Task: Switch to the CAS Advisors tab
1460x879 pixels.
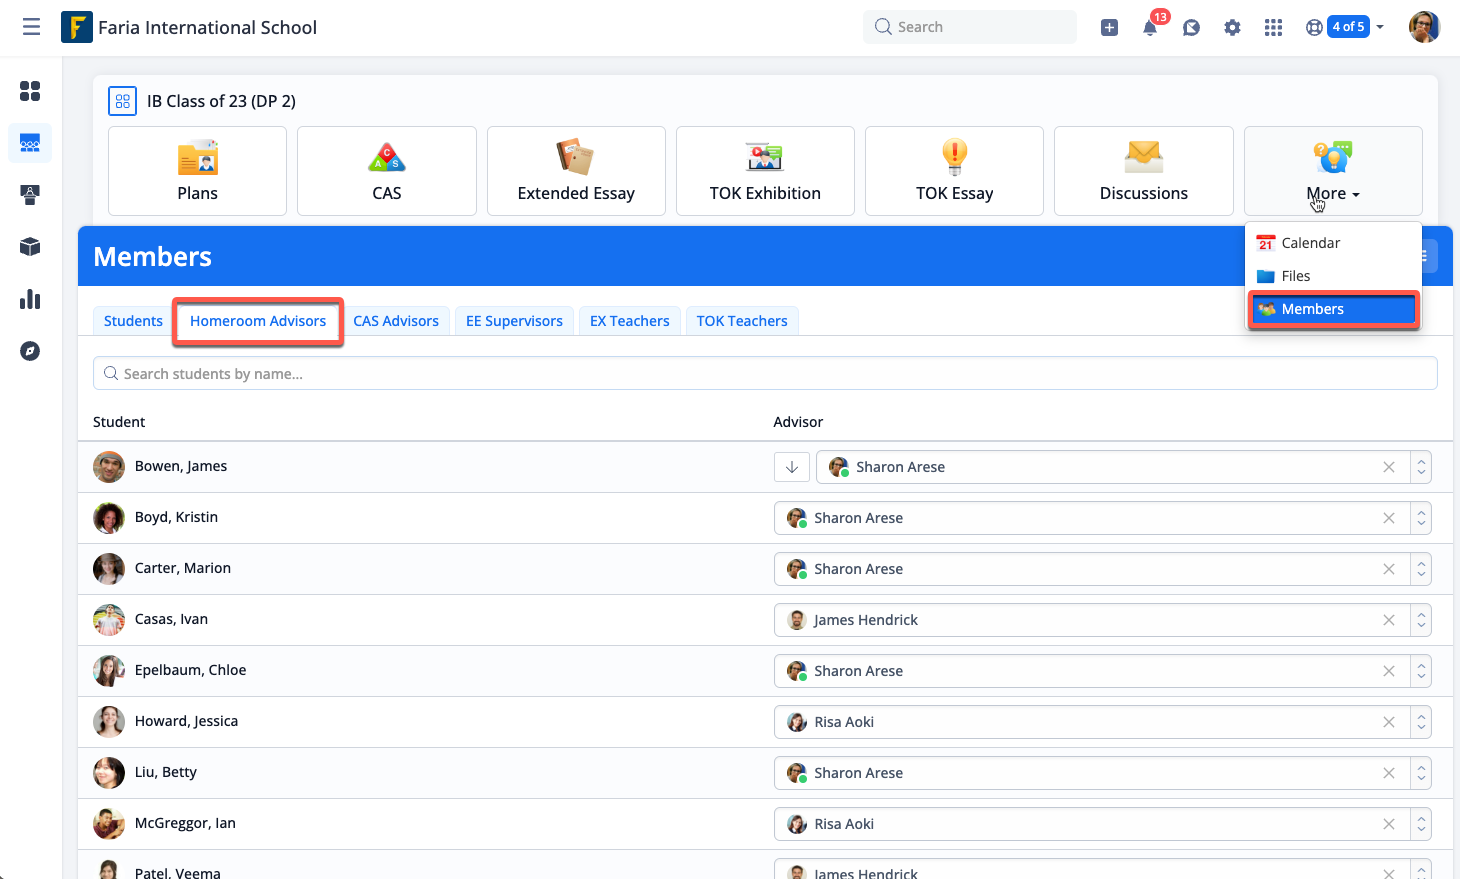Action: tap(396, 321)
